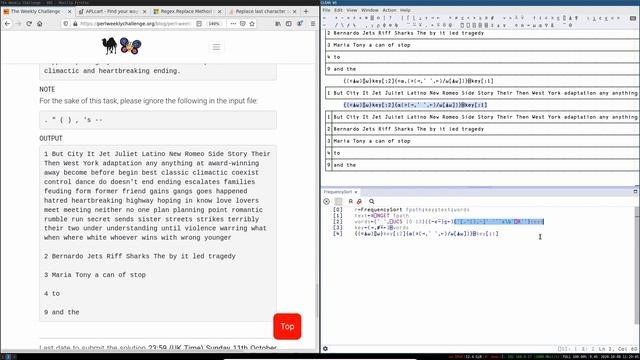Open Firefox page actions ellipsis menu
This screenshot has width=640, height=360.
(x=233, y=24)
